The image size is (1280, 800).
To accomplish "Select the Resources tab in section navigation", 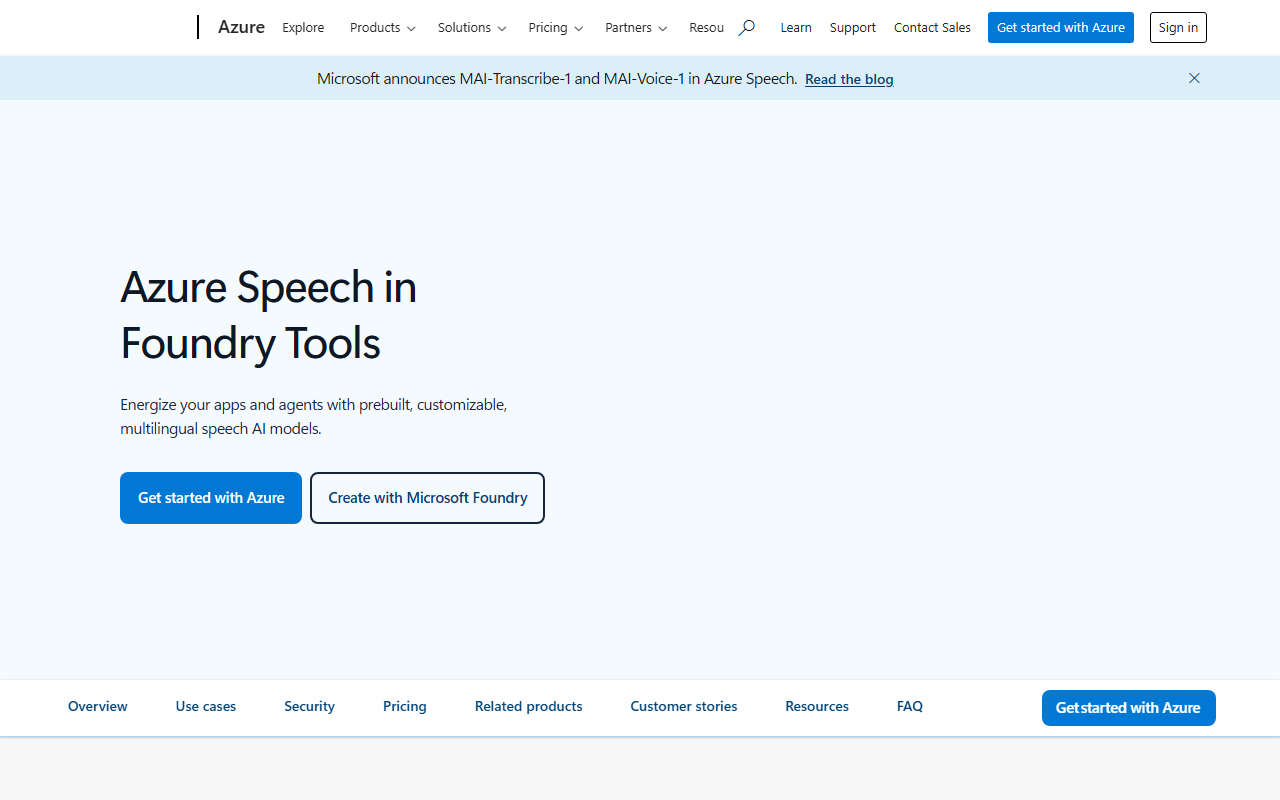I will point(817,706).
